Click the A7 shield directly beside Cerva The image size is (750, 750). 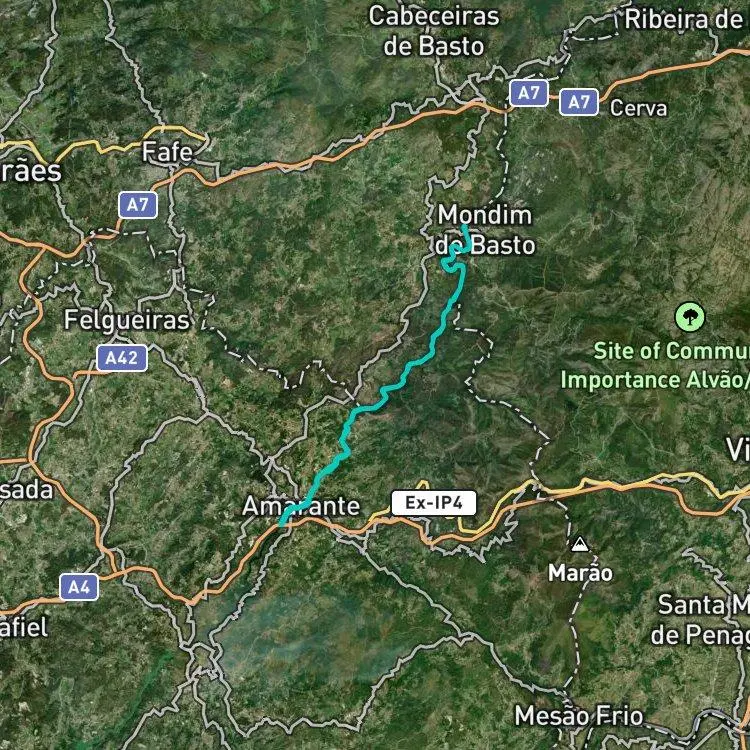pyautogui.click(x=579, y=102)
